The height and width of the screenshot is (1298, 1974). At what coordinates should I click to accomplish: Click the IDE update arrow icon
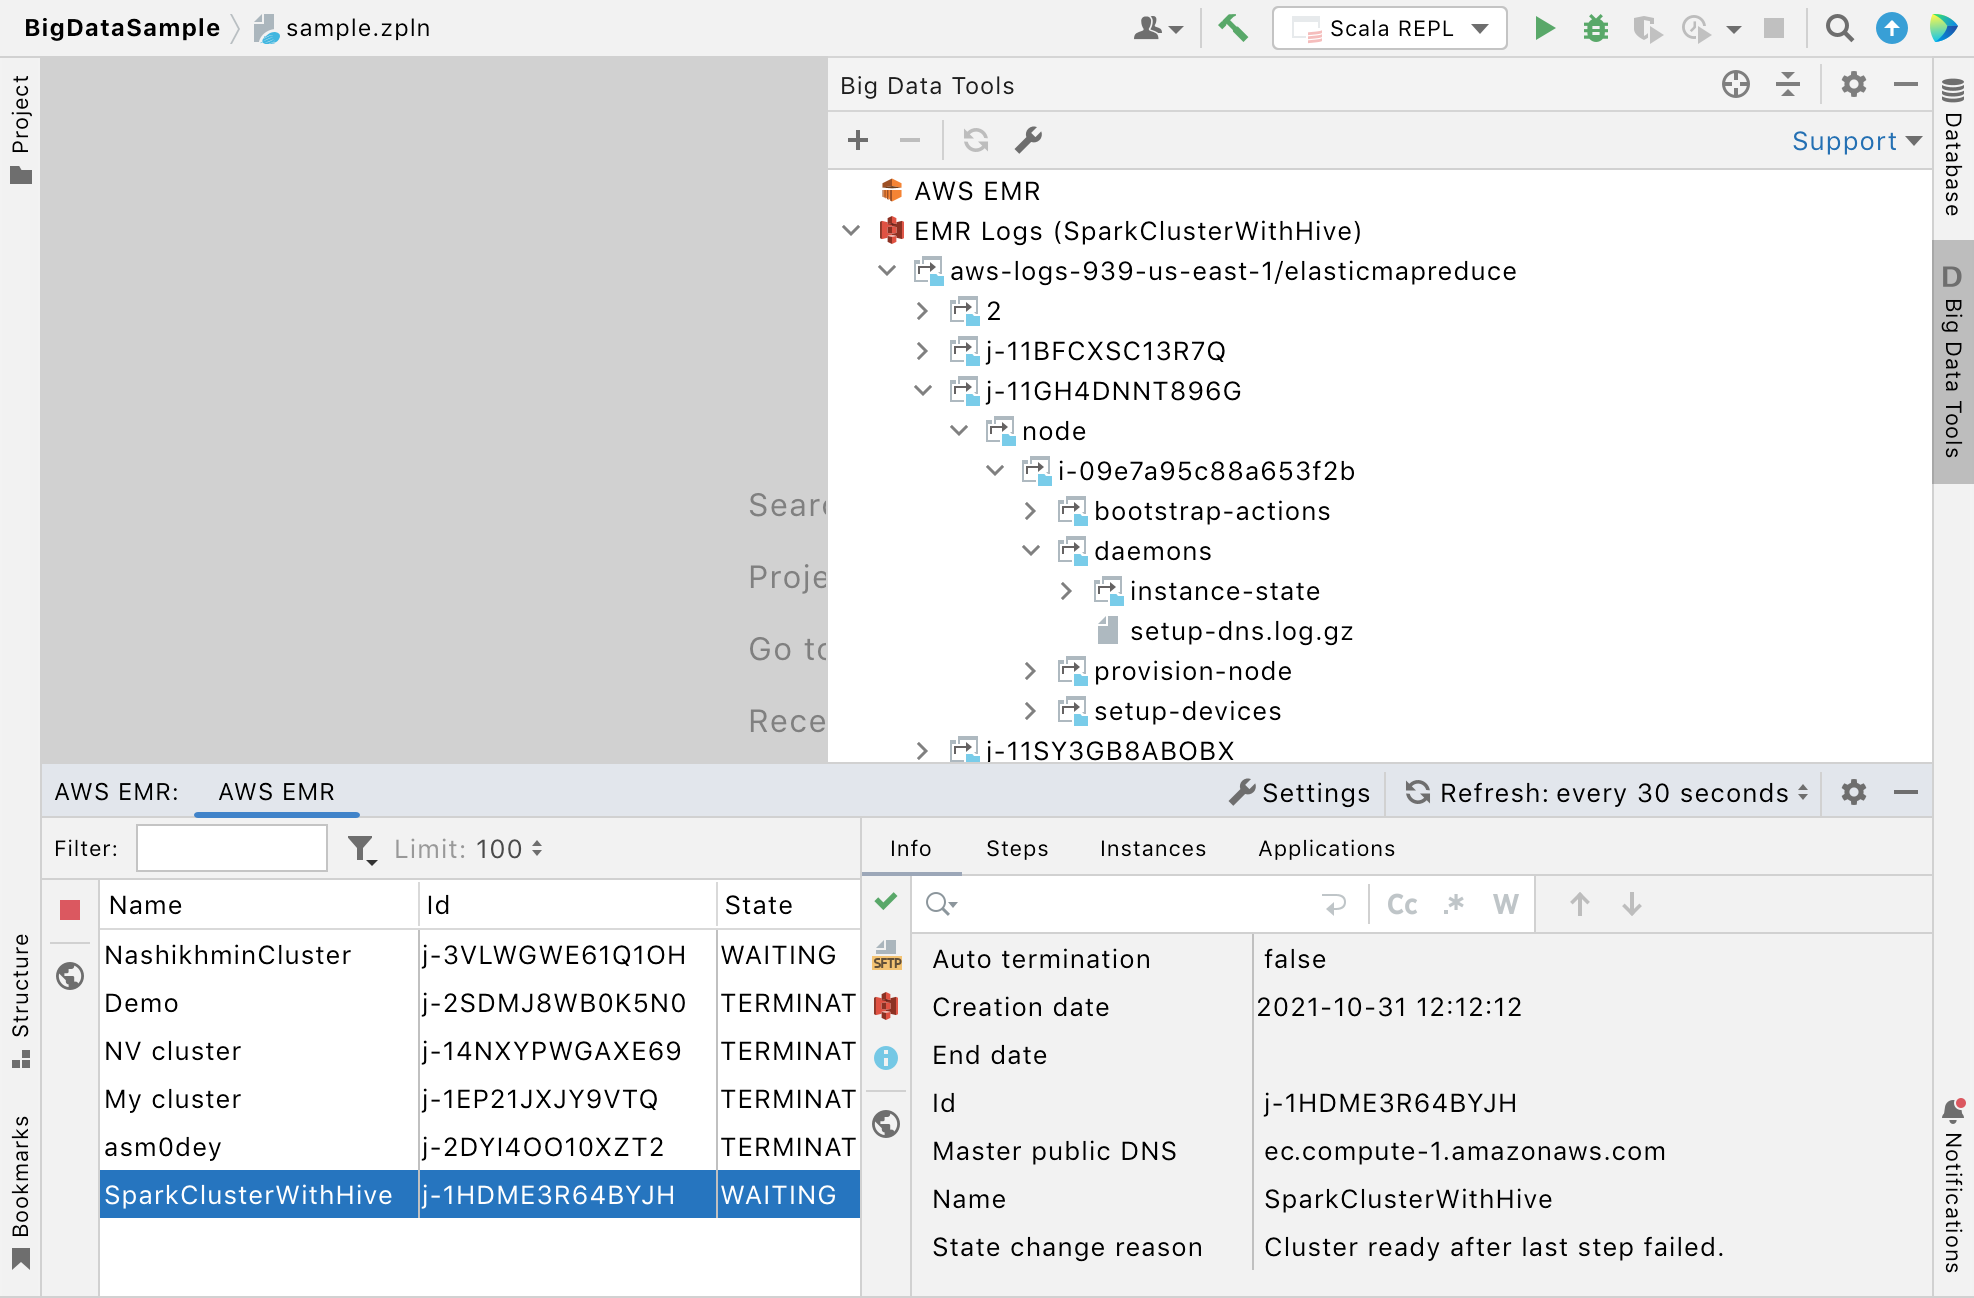1891,28
